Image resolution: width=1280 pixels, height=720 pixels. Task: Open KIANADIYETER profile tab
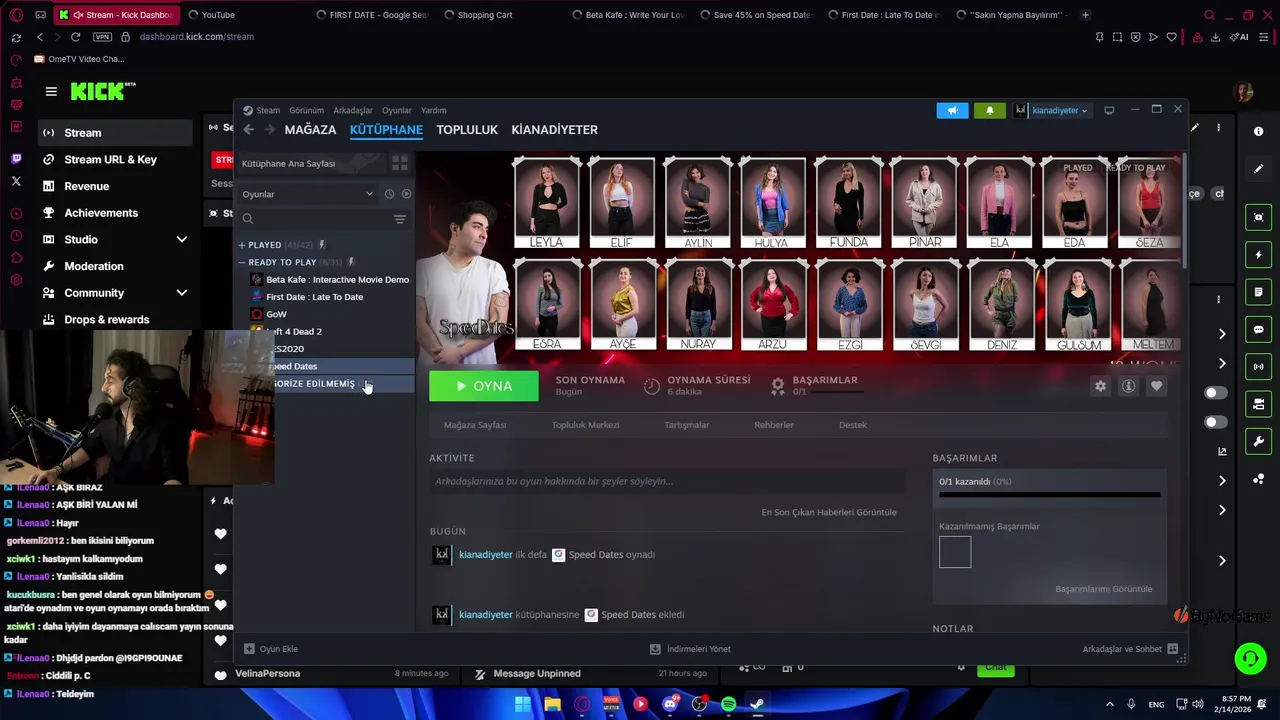[x=554, y=130]
